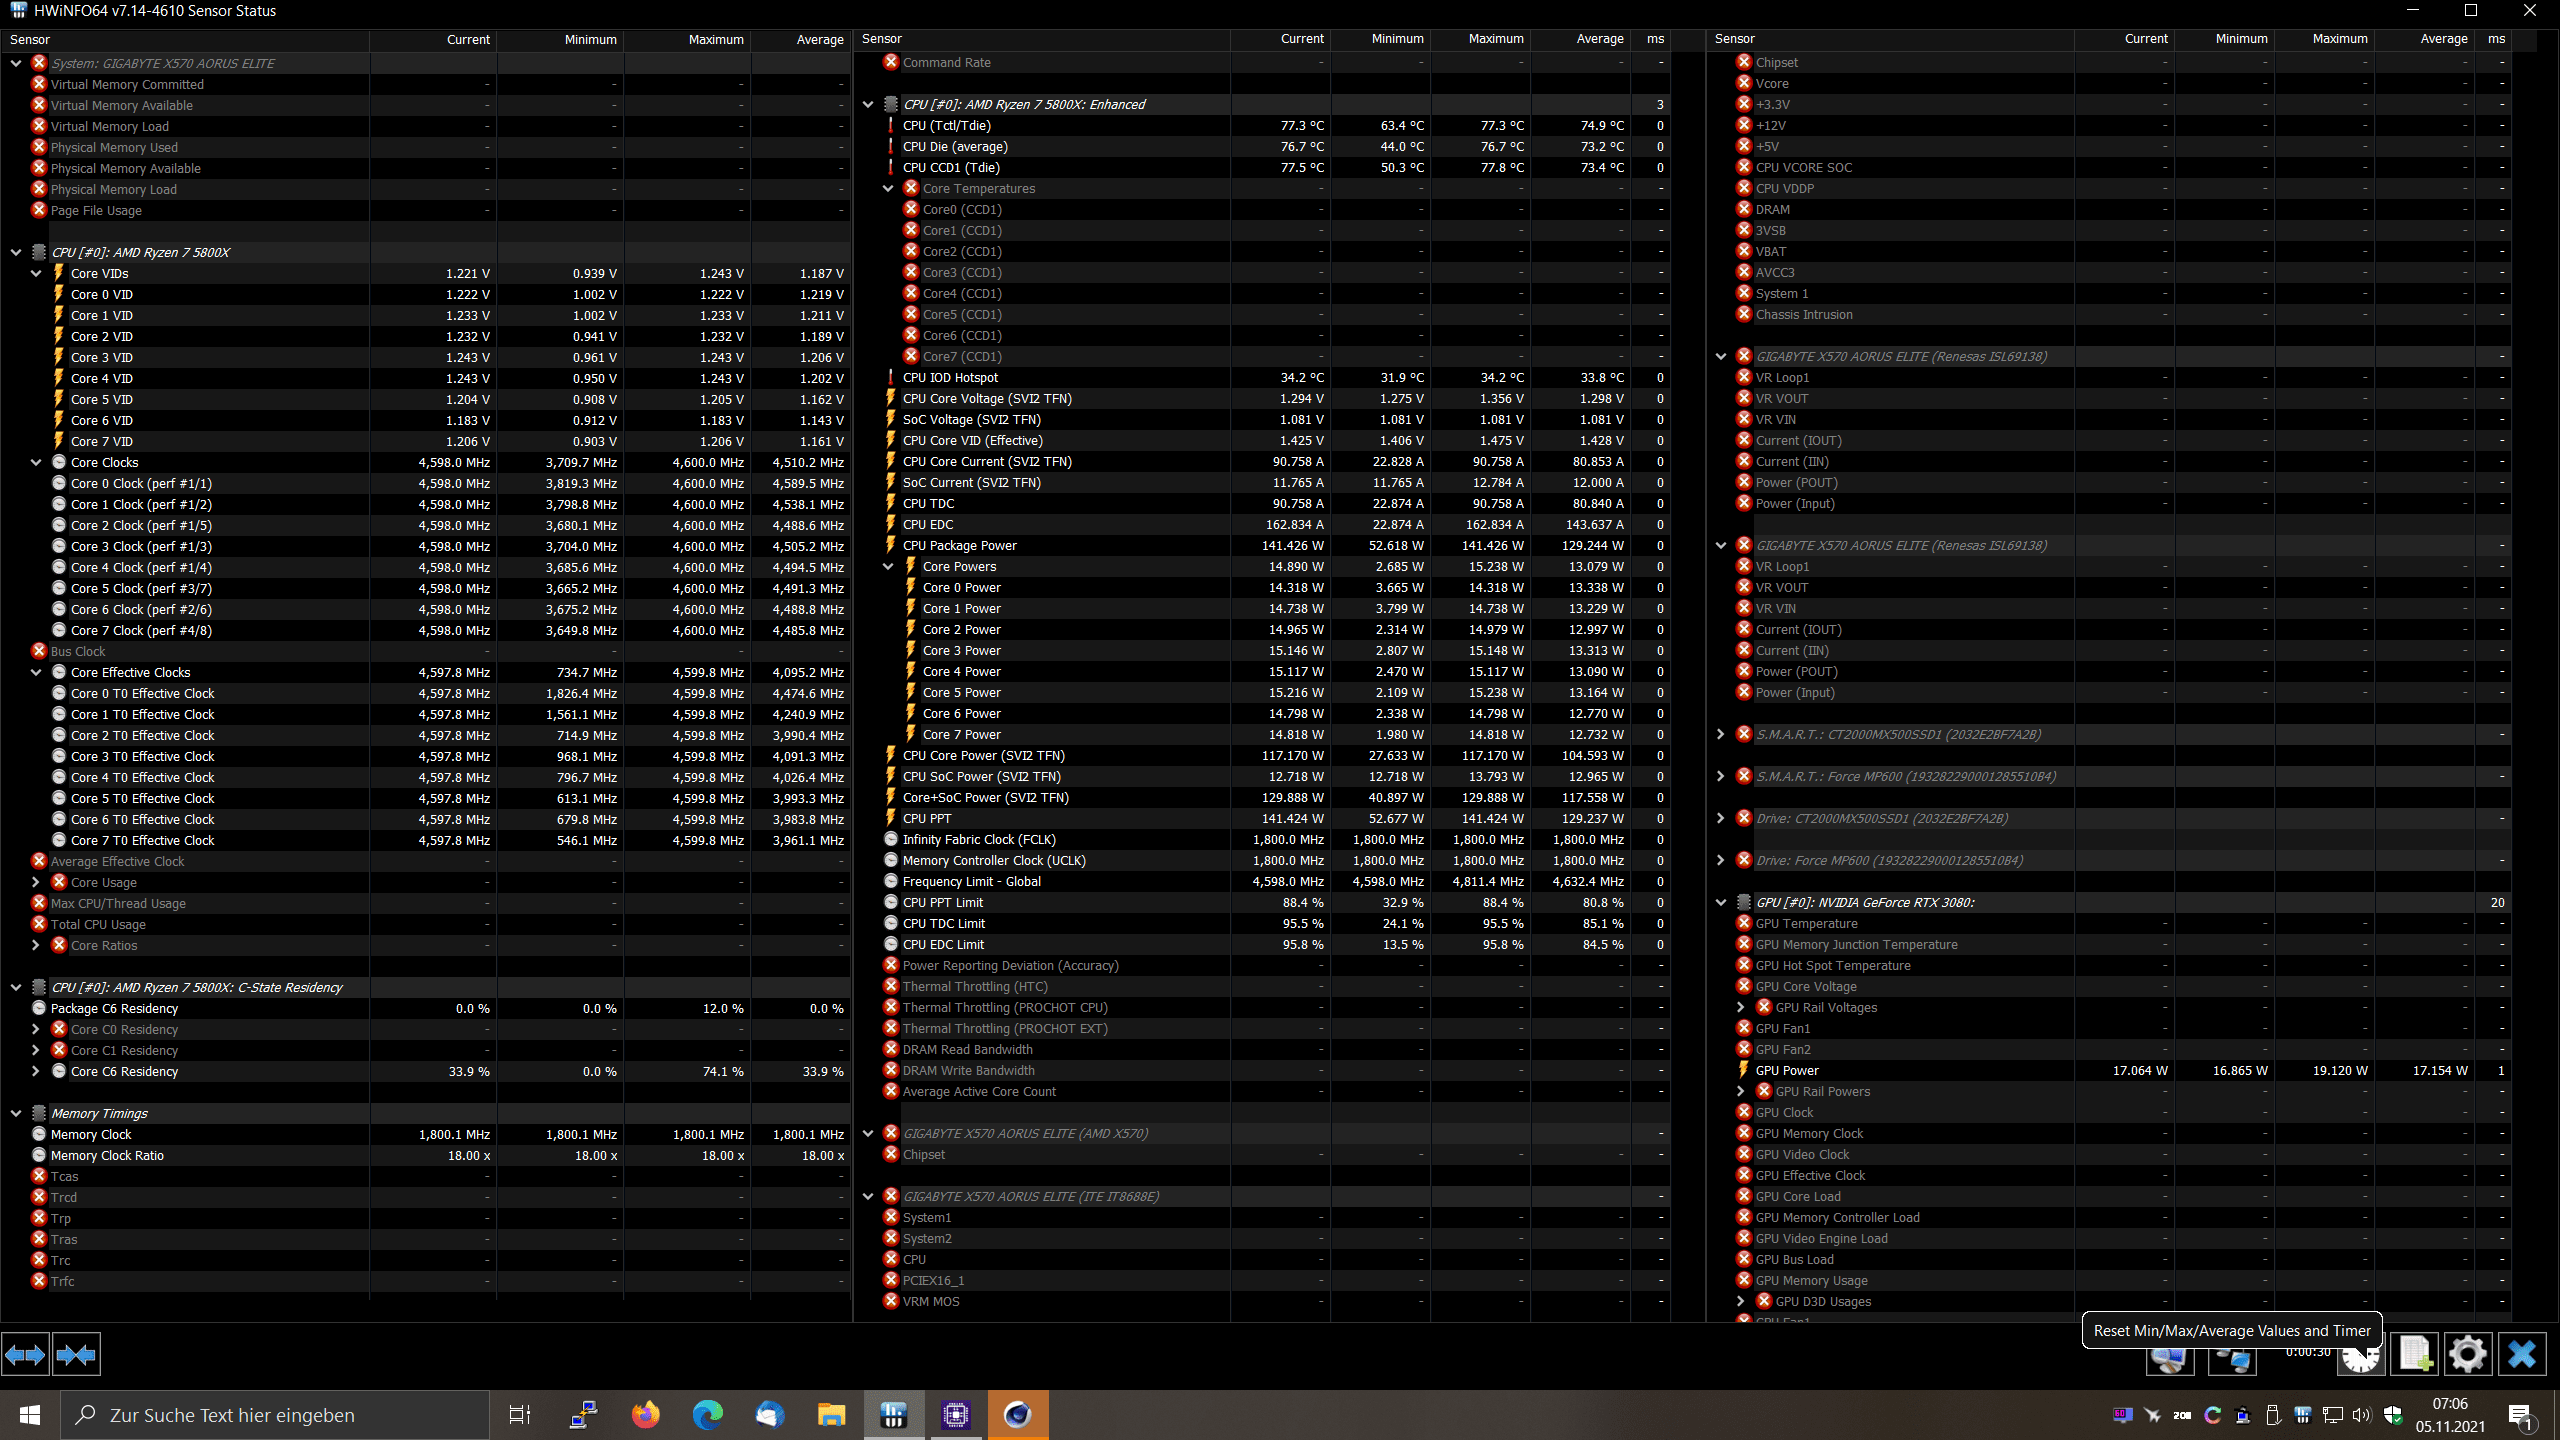
Task: Collapse the GIGABYTE X570 AORUS ELITE (ITE IT8688E) group
Action: (868, 1196)
